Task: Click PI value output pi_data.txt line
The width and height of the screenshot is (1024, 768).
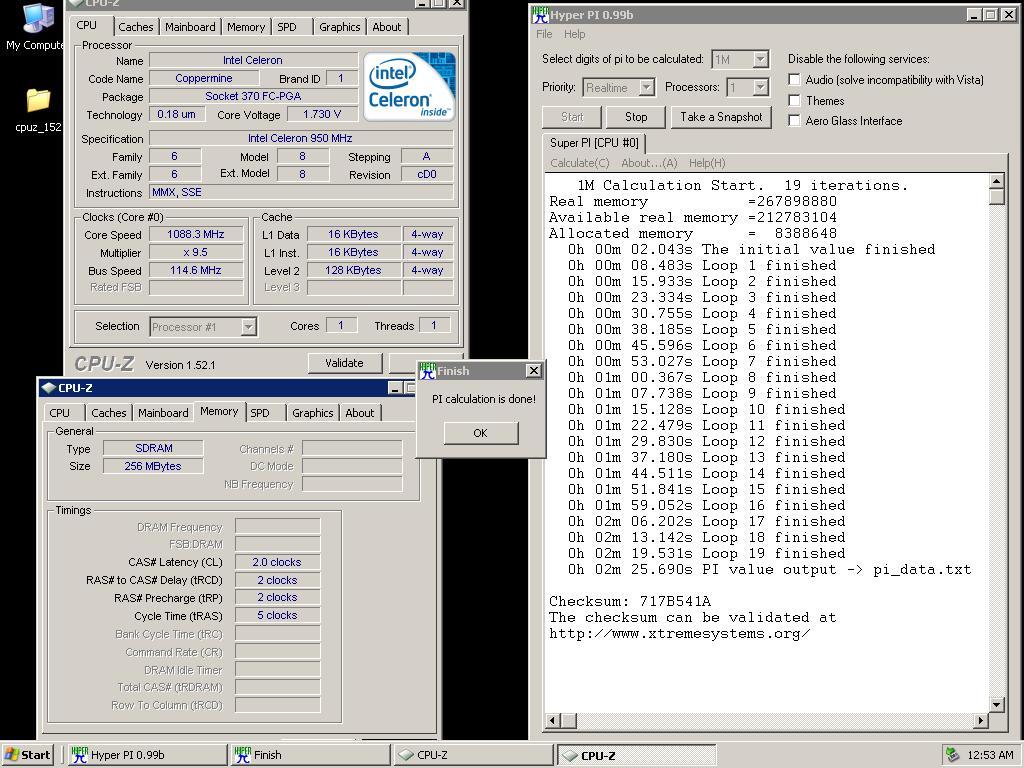Action: [769, 569]
